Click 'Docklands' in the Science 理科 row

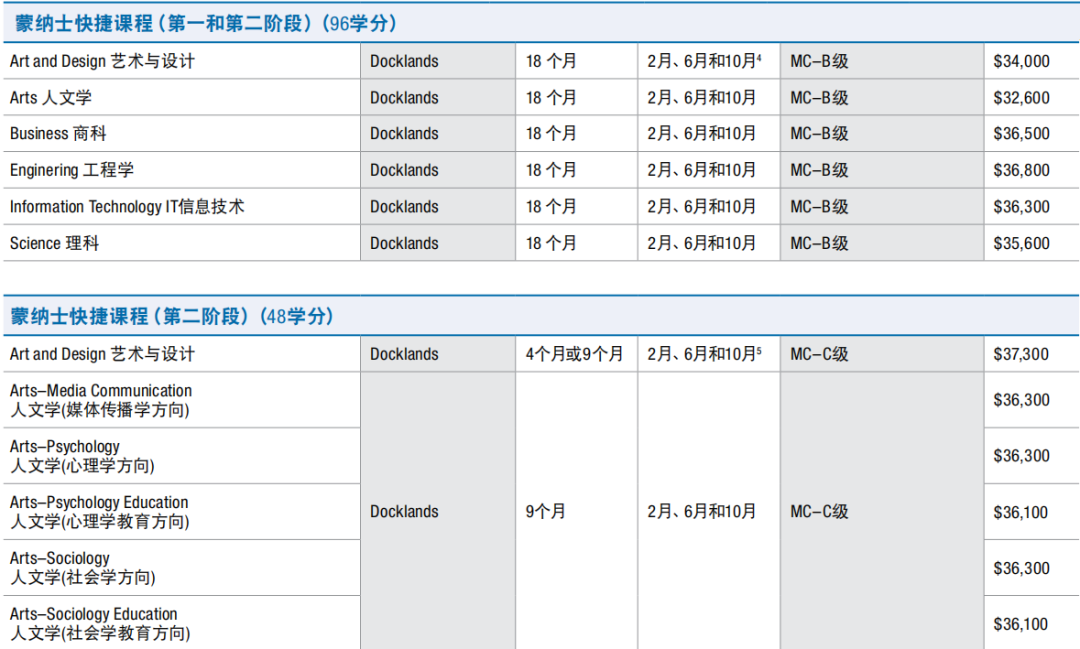coord(404,243)
